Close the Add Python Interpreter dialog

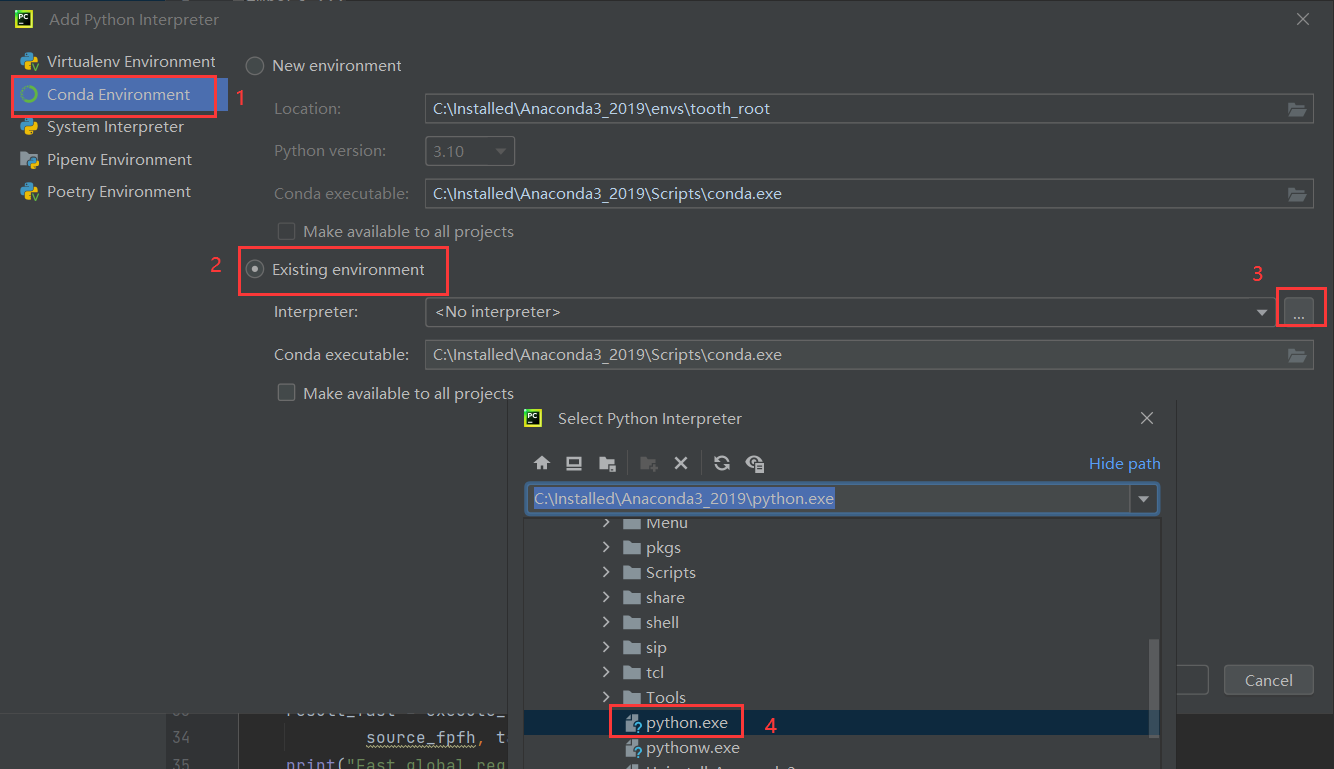[1303, 19]
